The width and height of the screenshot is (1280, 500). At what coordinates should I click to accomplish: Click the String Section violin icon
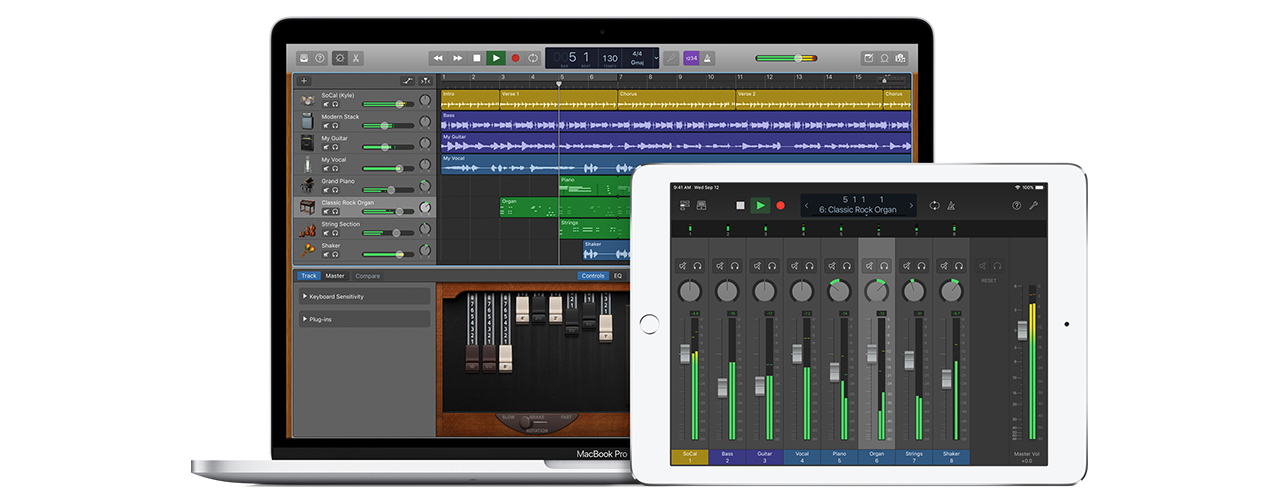[308, 230]
